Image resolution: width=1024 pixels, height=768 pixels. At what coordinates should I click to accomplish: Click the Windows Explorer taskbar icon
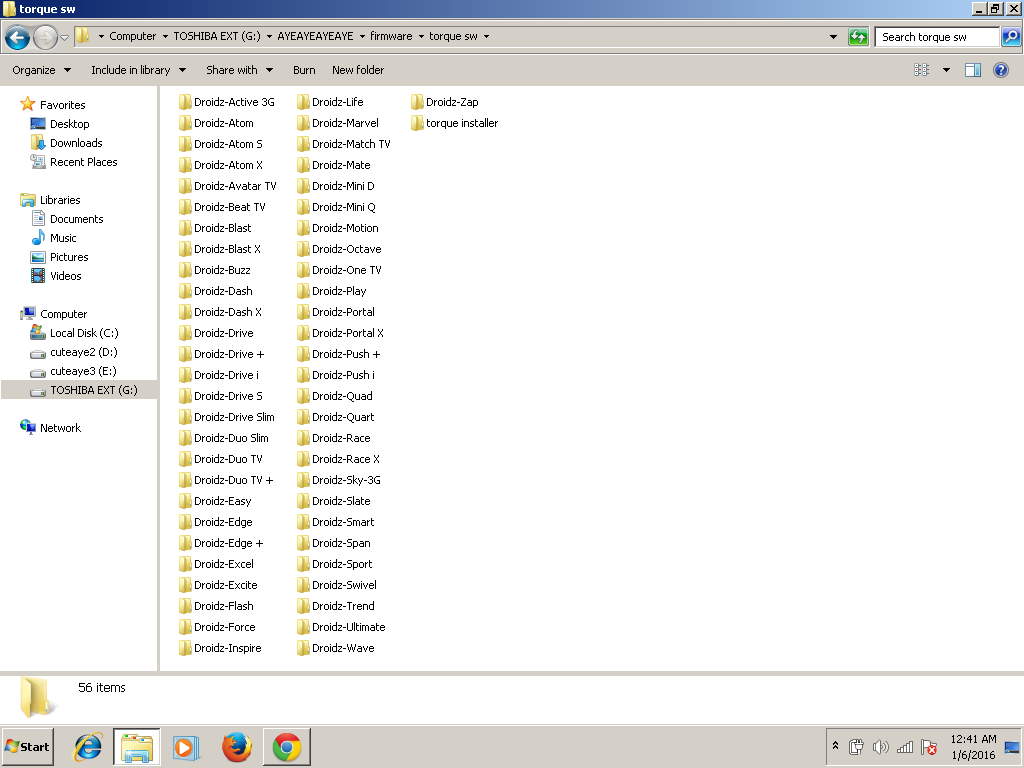pyautogui.click(x=136, y=746)
